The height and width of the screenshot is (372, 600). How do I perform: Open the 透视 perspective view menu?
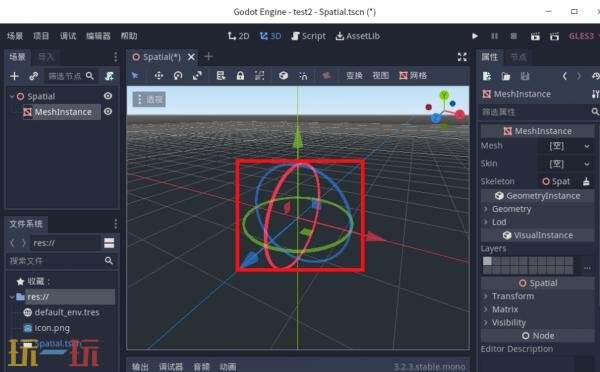click(x=149, y=100)
